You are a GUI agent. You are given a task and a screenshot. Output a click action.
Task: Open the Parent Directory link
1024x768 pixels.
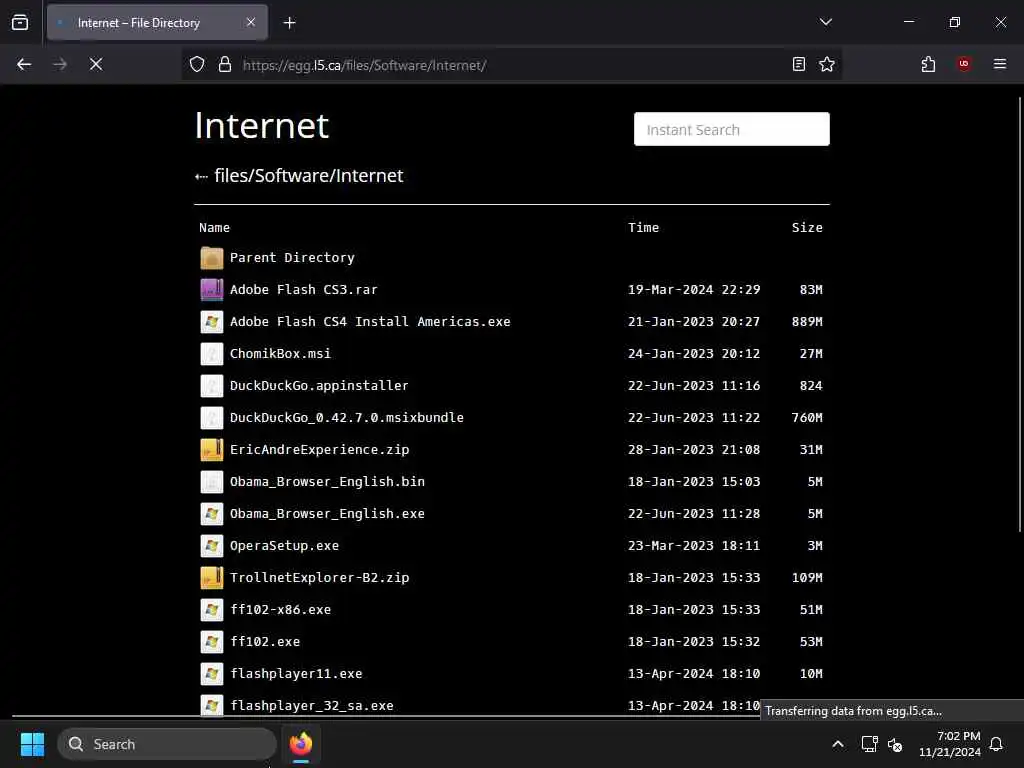pos(292,257)
